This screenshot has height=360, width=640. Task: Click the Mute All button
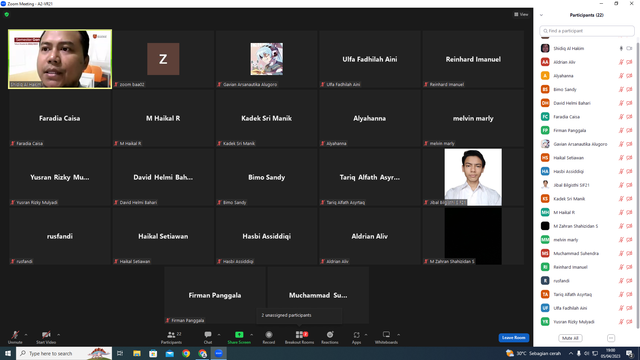[x=570, y=338]
